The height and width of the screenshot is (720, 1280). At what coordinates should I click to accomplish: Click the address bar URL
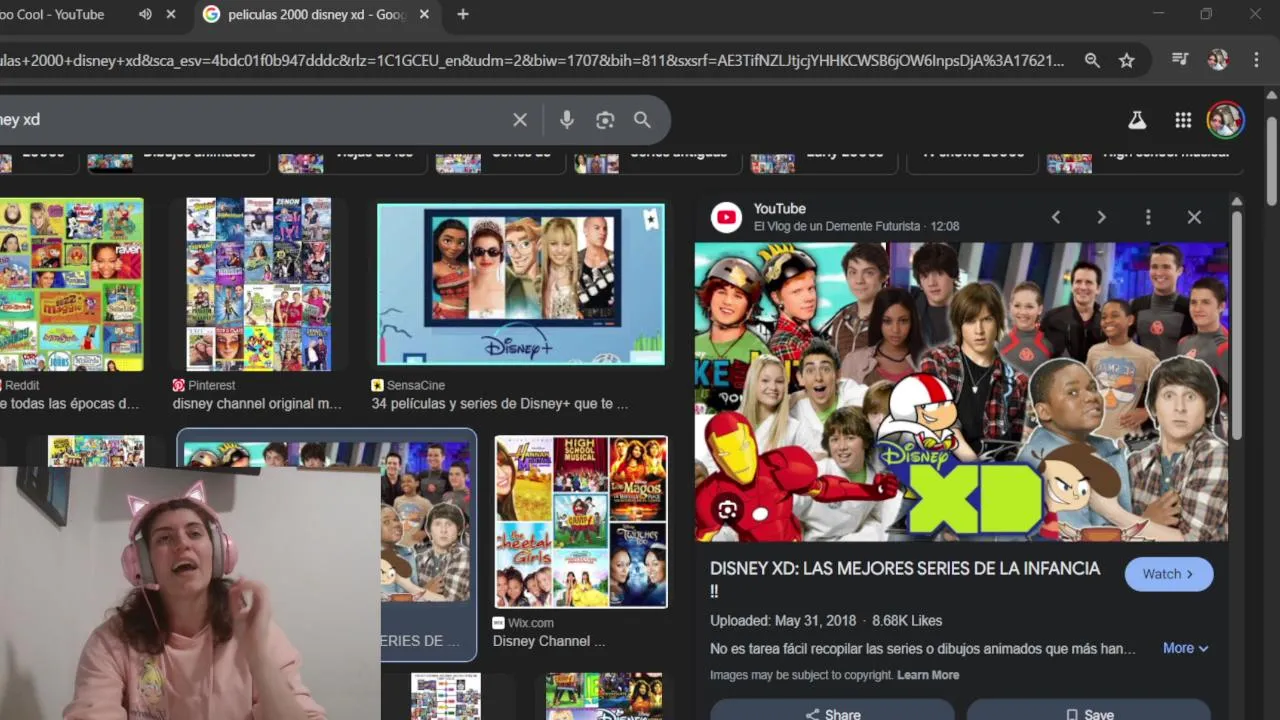tap(530, 60)
